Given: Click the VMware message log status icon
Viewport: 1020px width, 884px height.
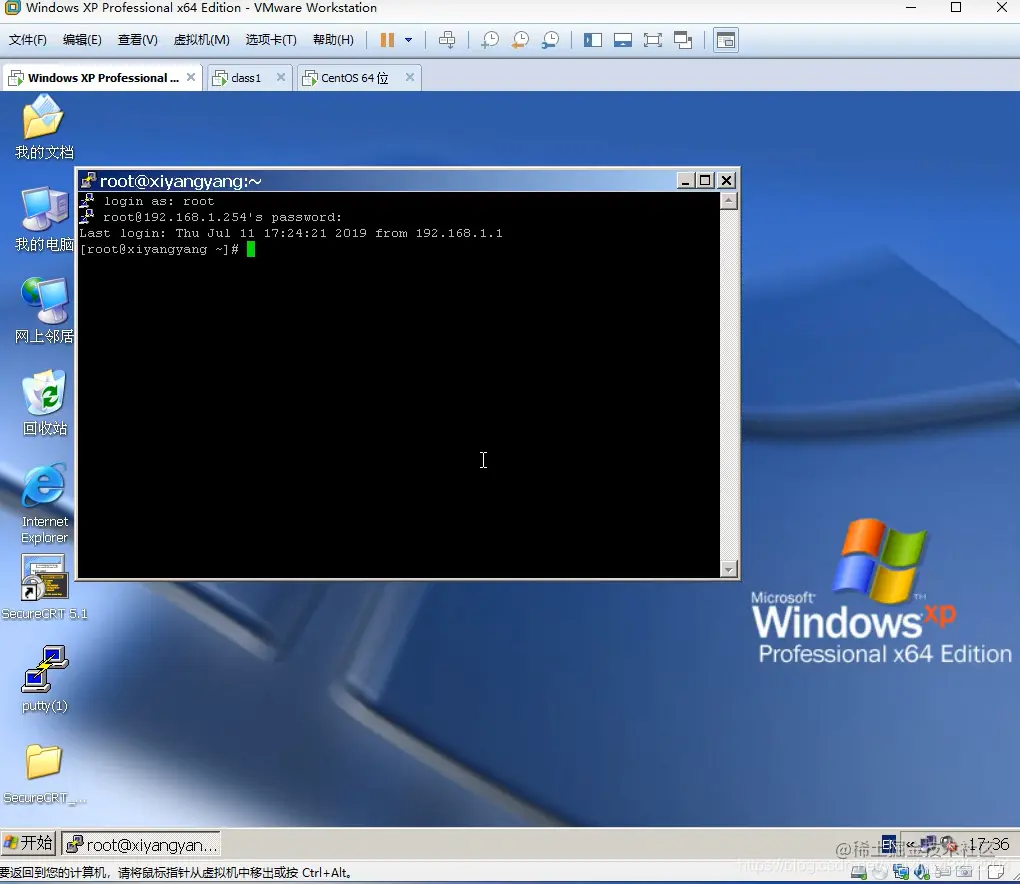Looking at the screenshot, I should [x=995, y=871].
